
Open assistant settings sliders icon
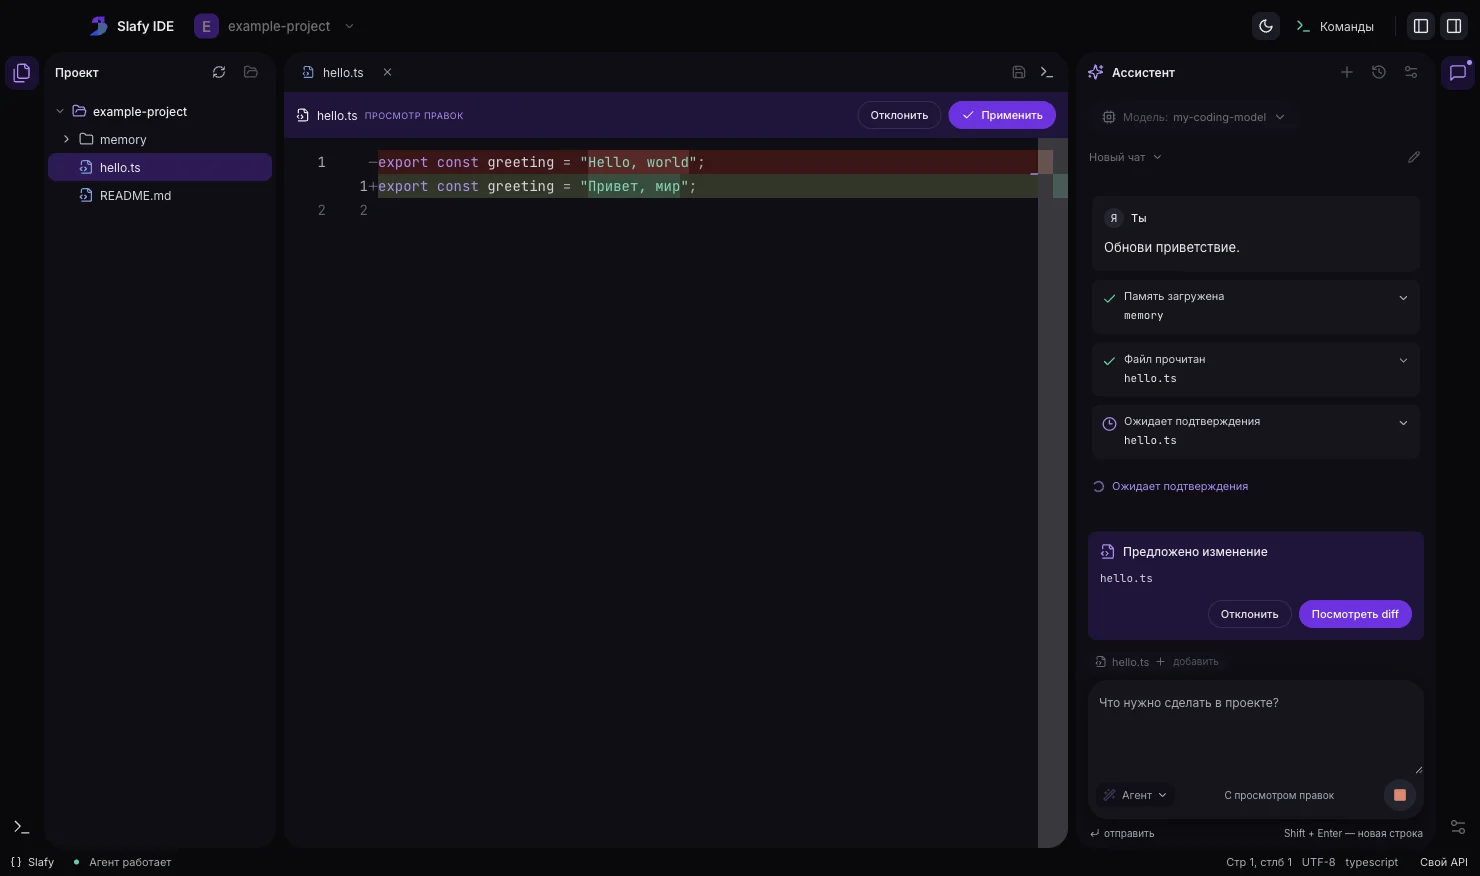click(1411, 72)
